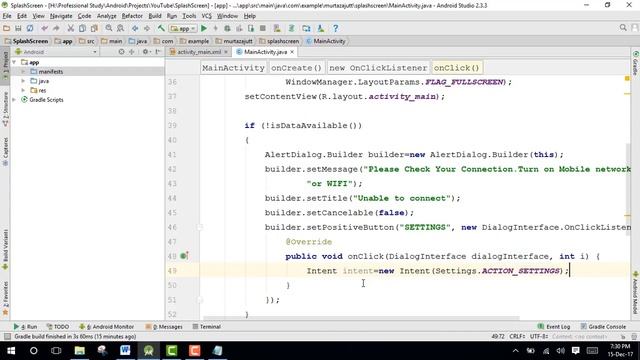Image resolution: width=640 pixels, height=360 pixels.
Task: Click the onCreate() breadcrumb in editor
Action: click(x=296, y=68)
